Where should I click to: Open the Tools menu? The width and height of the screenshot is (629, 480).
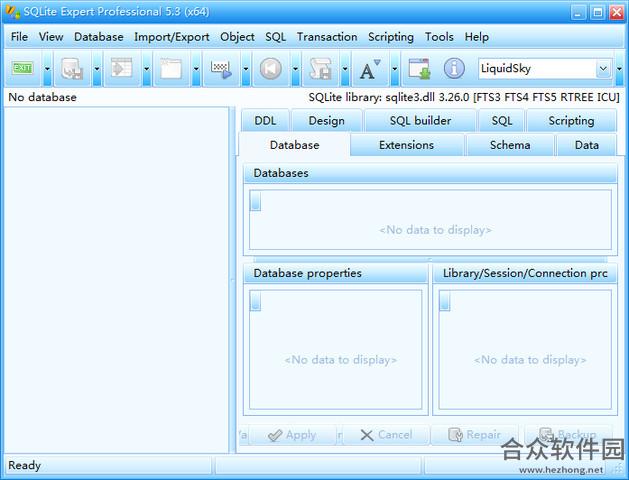(439, 37)
